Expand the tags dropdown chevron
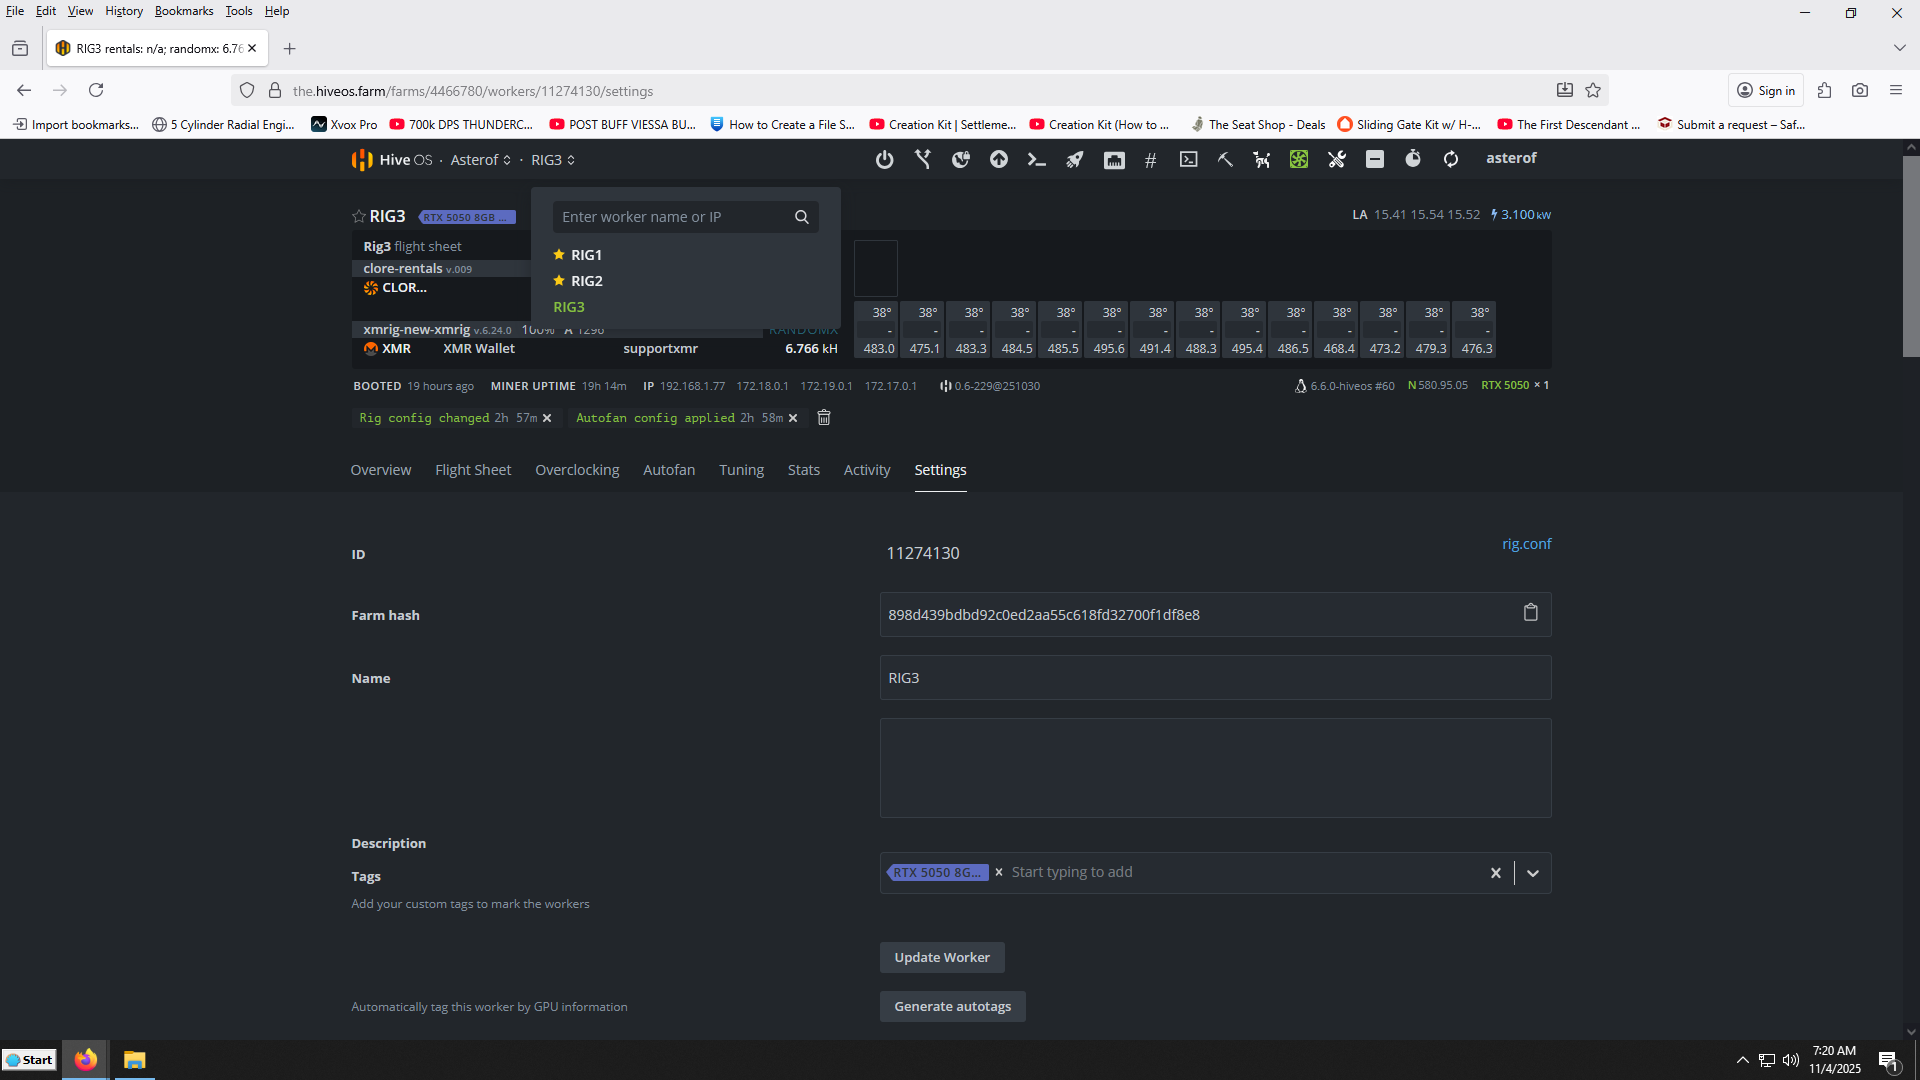This screenshot has width=1920, height=1080. [x=1532, y=873]
